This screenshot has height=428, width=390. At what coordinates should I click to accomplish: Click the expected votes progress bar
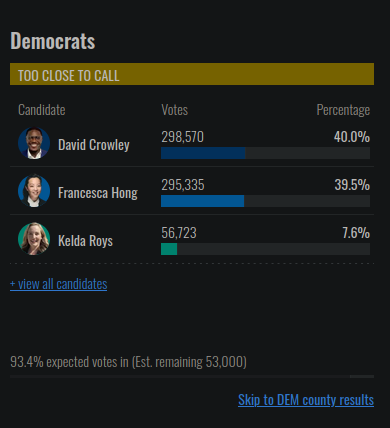(192, 376)
